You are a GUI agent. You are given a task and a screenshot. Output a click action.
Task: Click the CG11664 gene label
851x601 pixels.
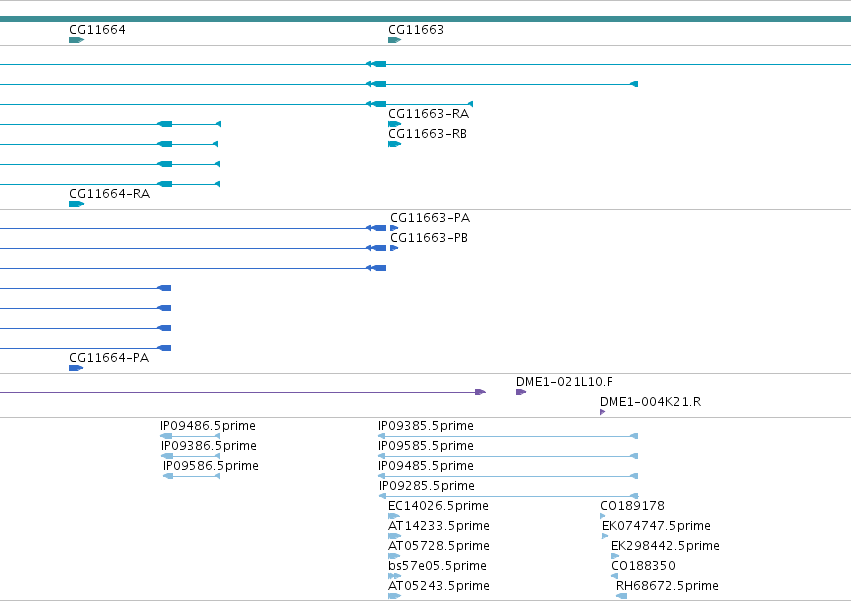97,29
